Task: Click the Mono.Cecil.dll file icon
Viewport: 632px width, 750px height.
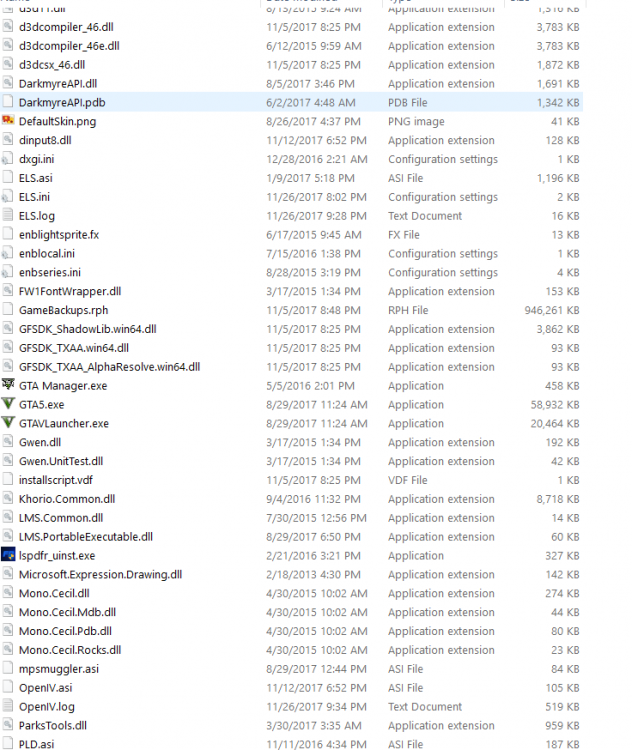Action: pyautogui.click(x=8, y=593)
